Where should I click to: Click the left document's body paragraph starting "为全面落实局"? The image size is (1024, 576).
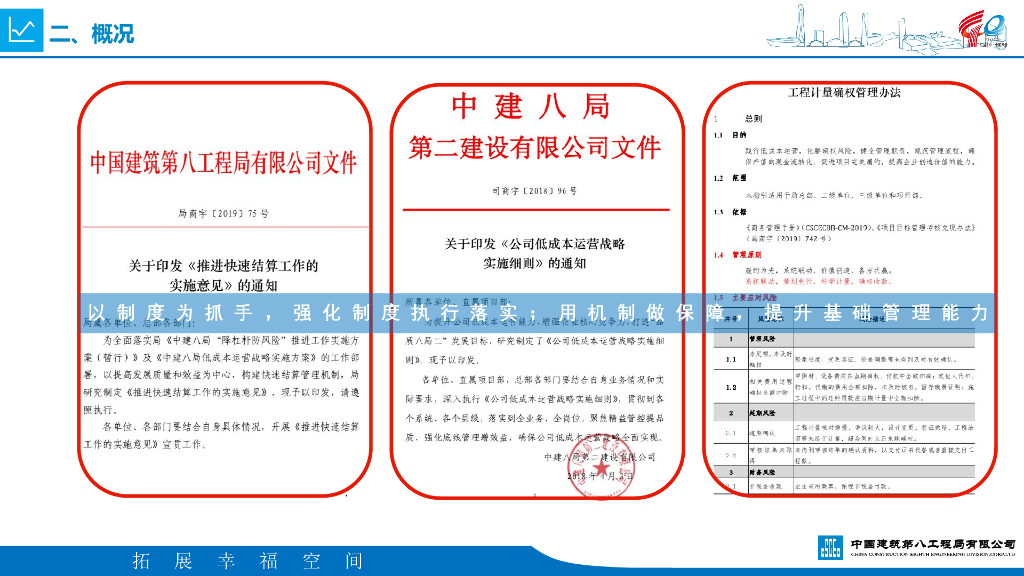click(222, 375)
